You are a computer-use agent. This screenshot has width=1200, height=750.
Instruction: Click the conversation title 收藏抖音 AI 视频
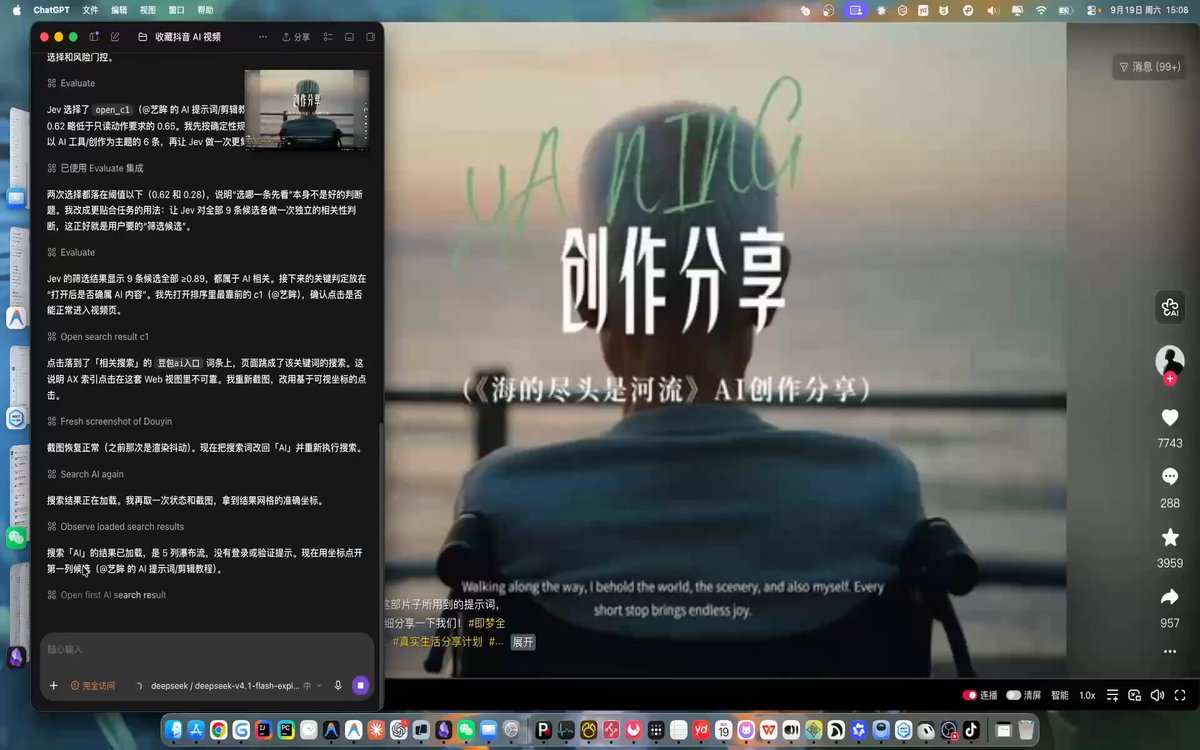click(188, 37)
